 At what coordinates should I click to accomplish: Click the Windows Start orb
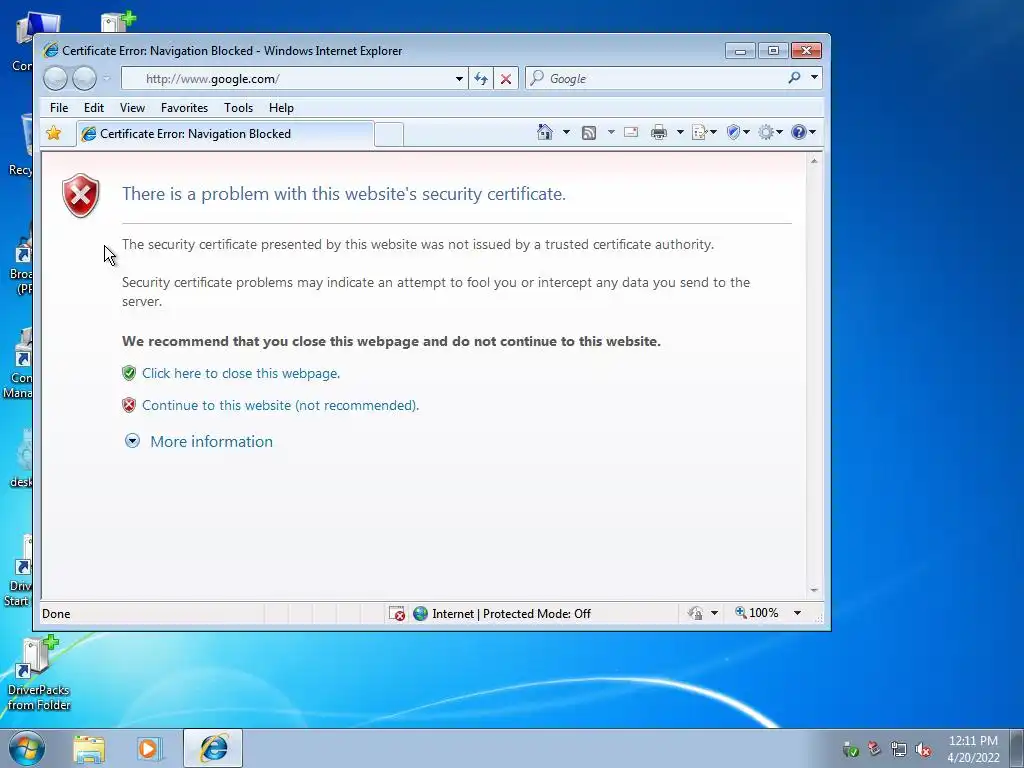coord(27,748)
